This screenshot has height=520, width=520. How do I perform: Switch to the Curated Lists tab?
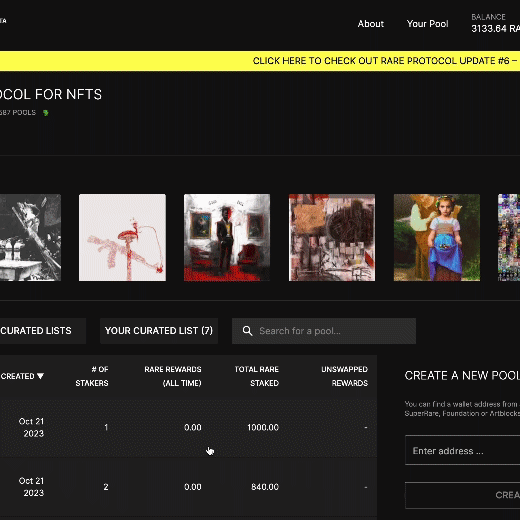pos(43,331)
